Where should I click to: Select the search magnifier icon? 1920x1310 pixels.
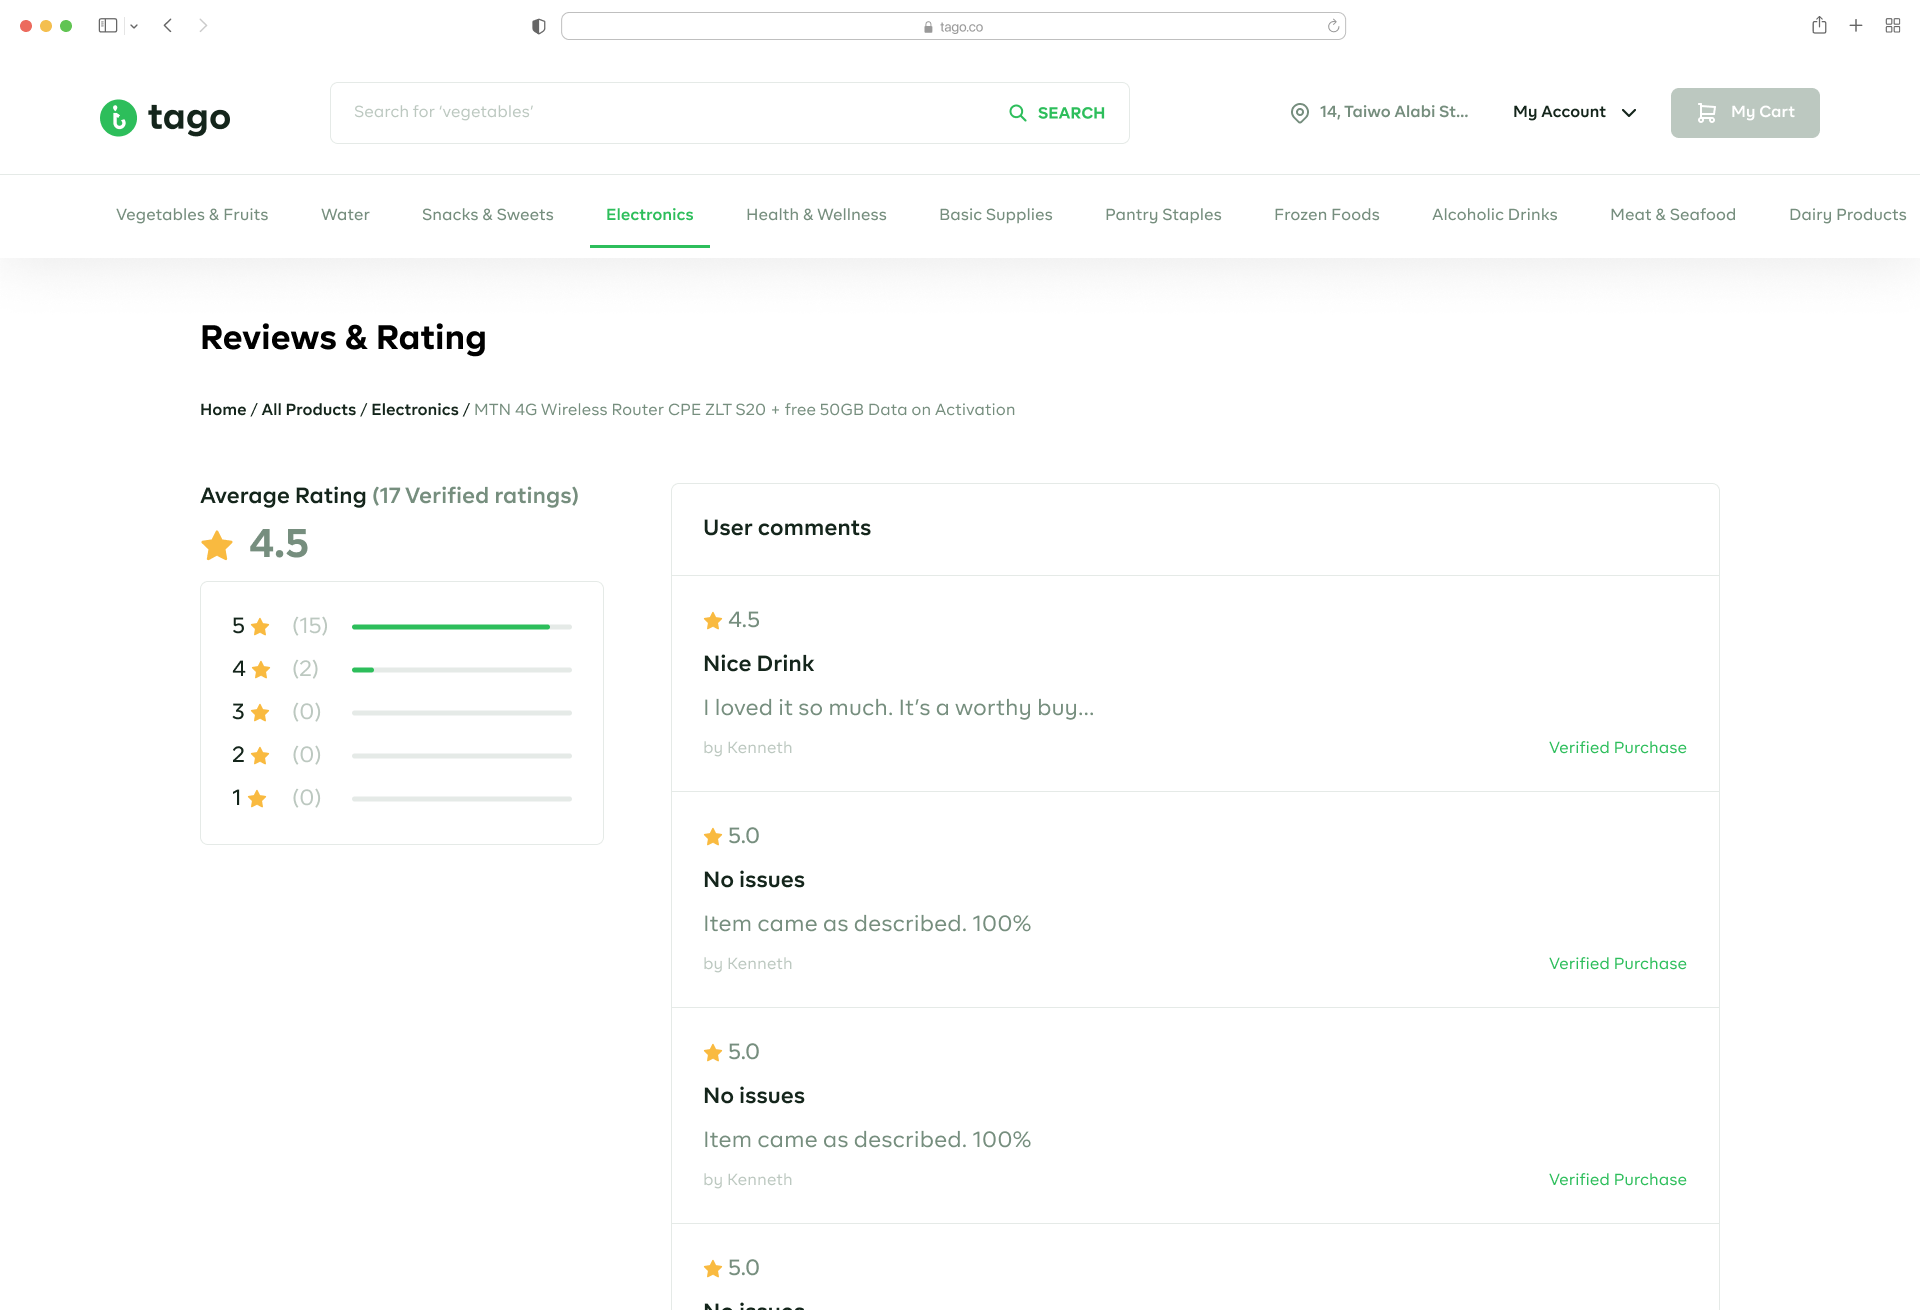1018,112
